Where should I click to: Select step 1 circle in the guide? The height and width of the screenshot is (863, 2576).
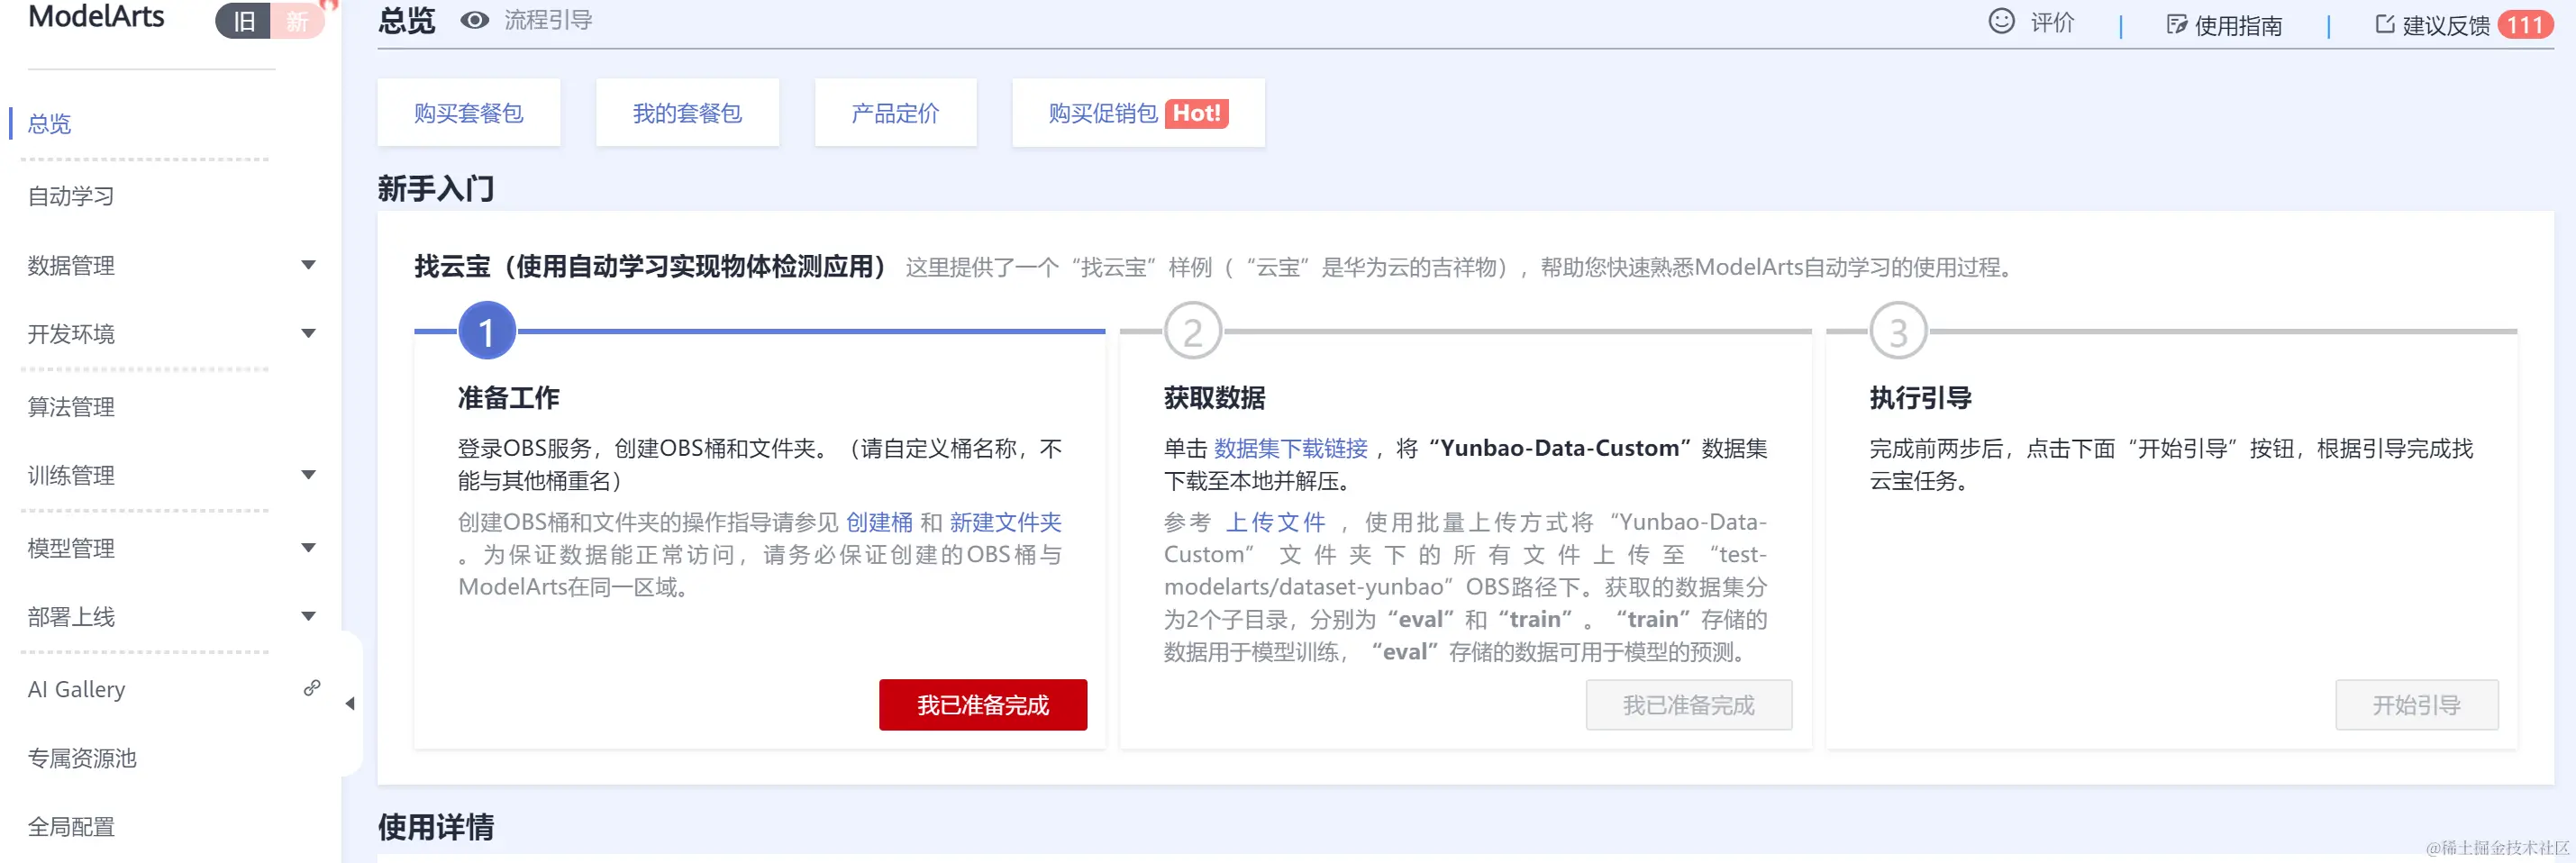click(x=487, y=331)
